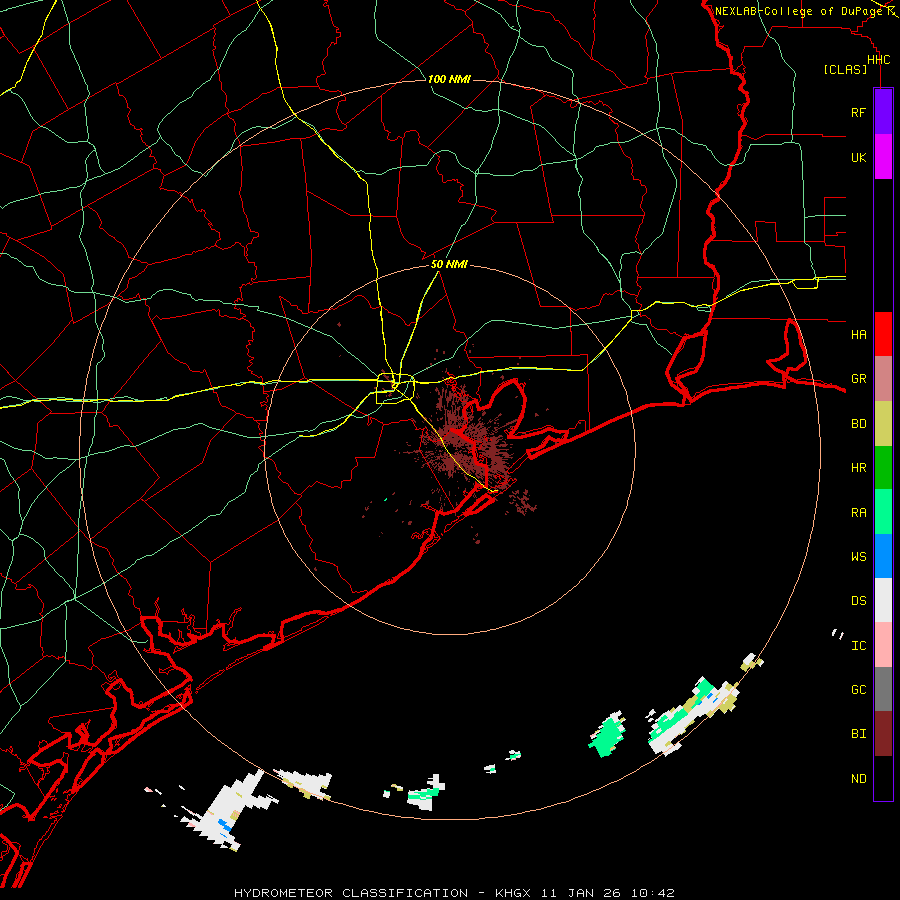
Task: Click the blue WS legend swatch
Action: [883, 556]
